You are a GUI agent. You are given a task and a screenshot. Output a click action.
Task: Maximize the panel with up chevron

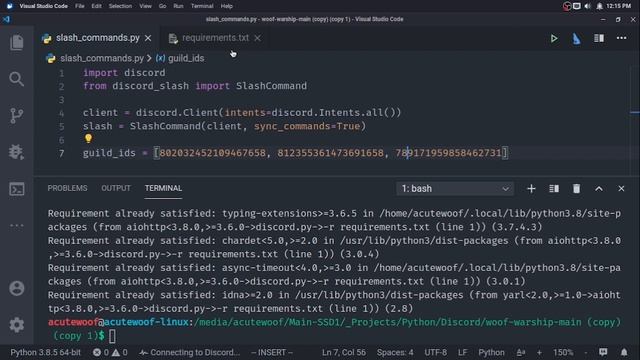[599, 189]
